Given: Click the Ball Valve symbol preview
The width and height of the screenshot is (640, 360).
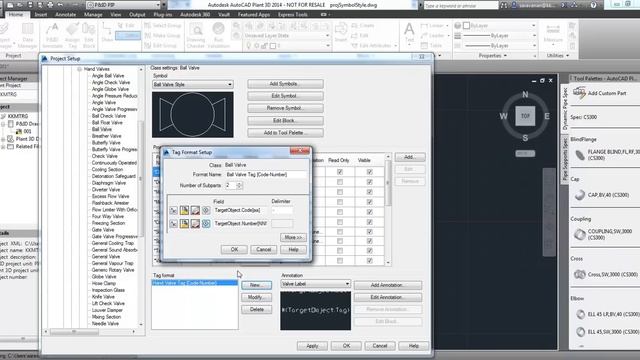Looking at the screenshot, I should pyautogui.click(x=193, y=114).
